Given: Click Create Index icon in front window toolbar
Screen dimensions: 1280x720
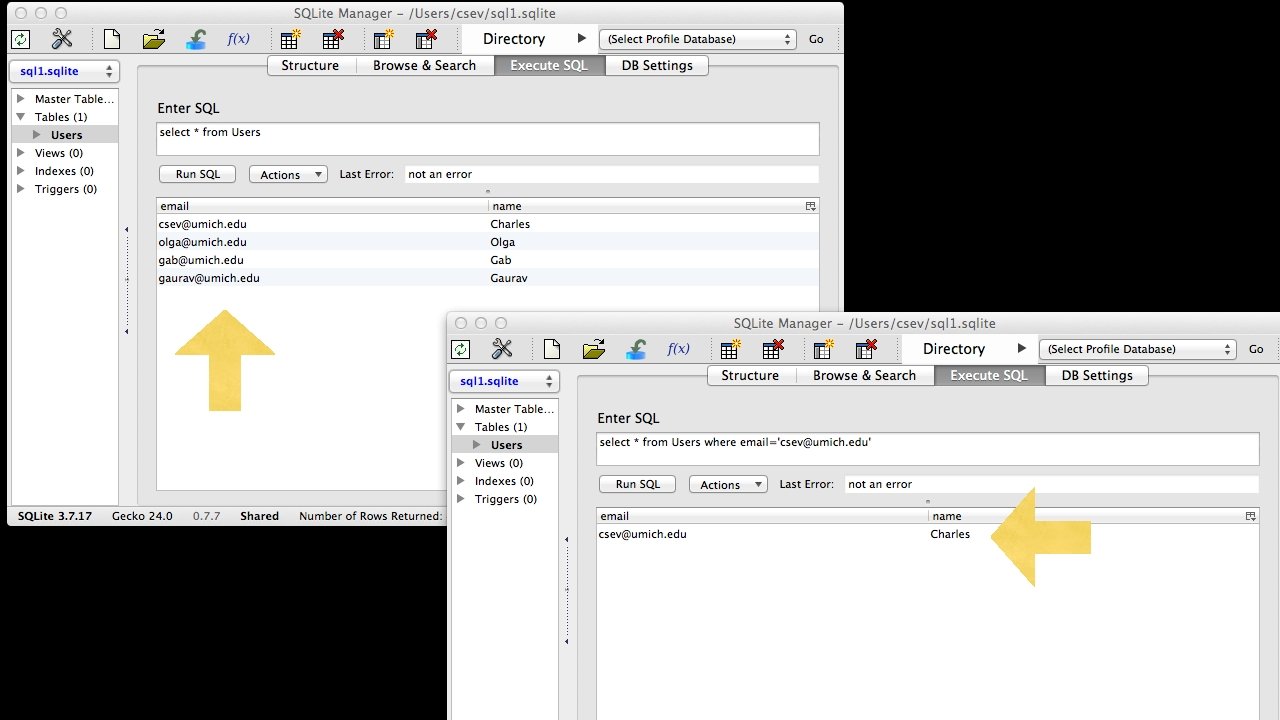Looking at the screenshot, I should [x=823, y=349].
